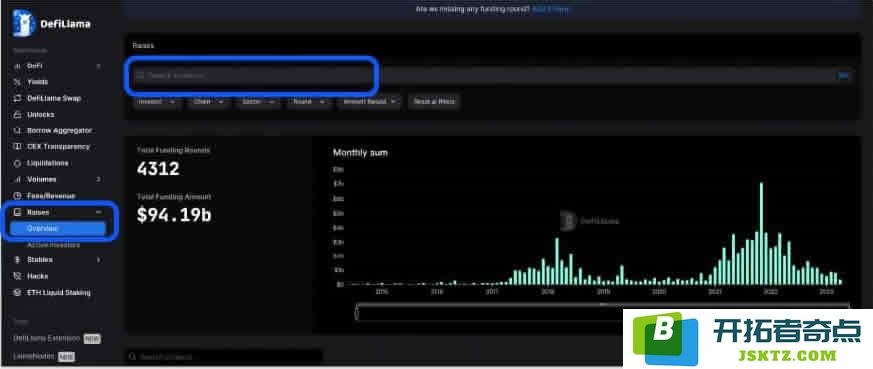Click the blue button right of search bar
873x369 pixels.
843,76
